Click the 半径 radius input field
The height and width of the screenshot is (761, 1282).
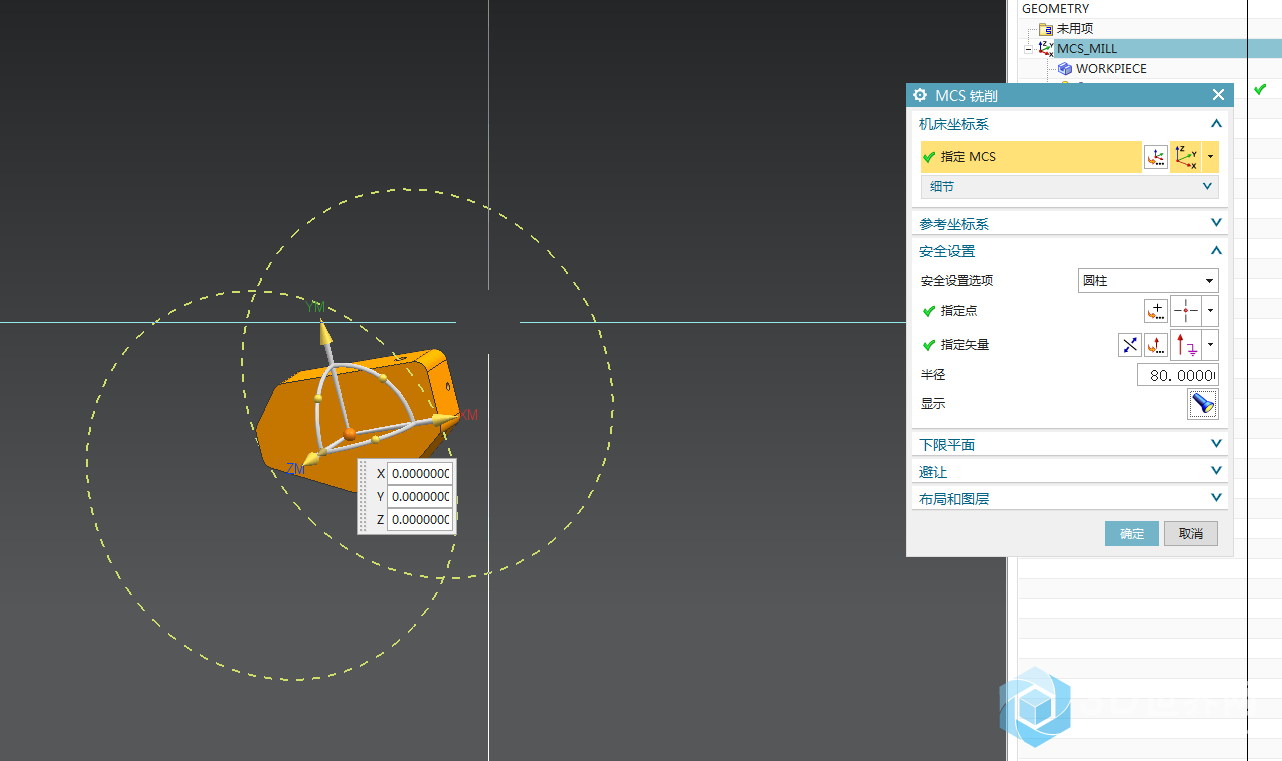(1177, 375)
